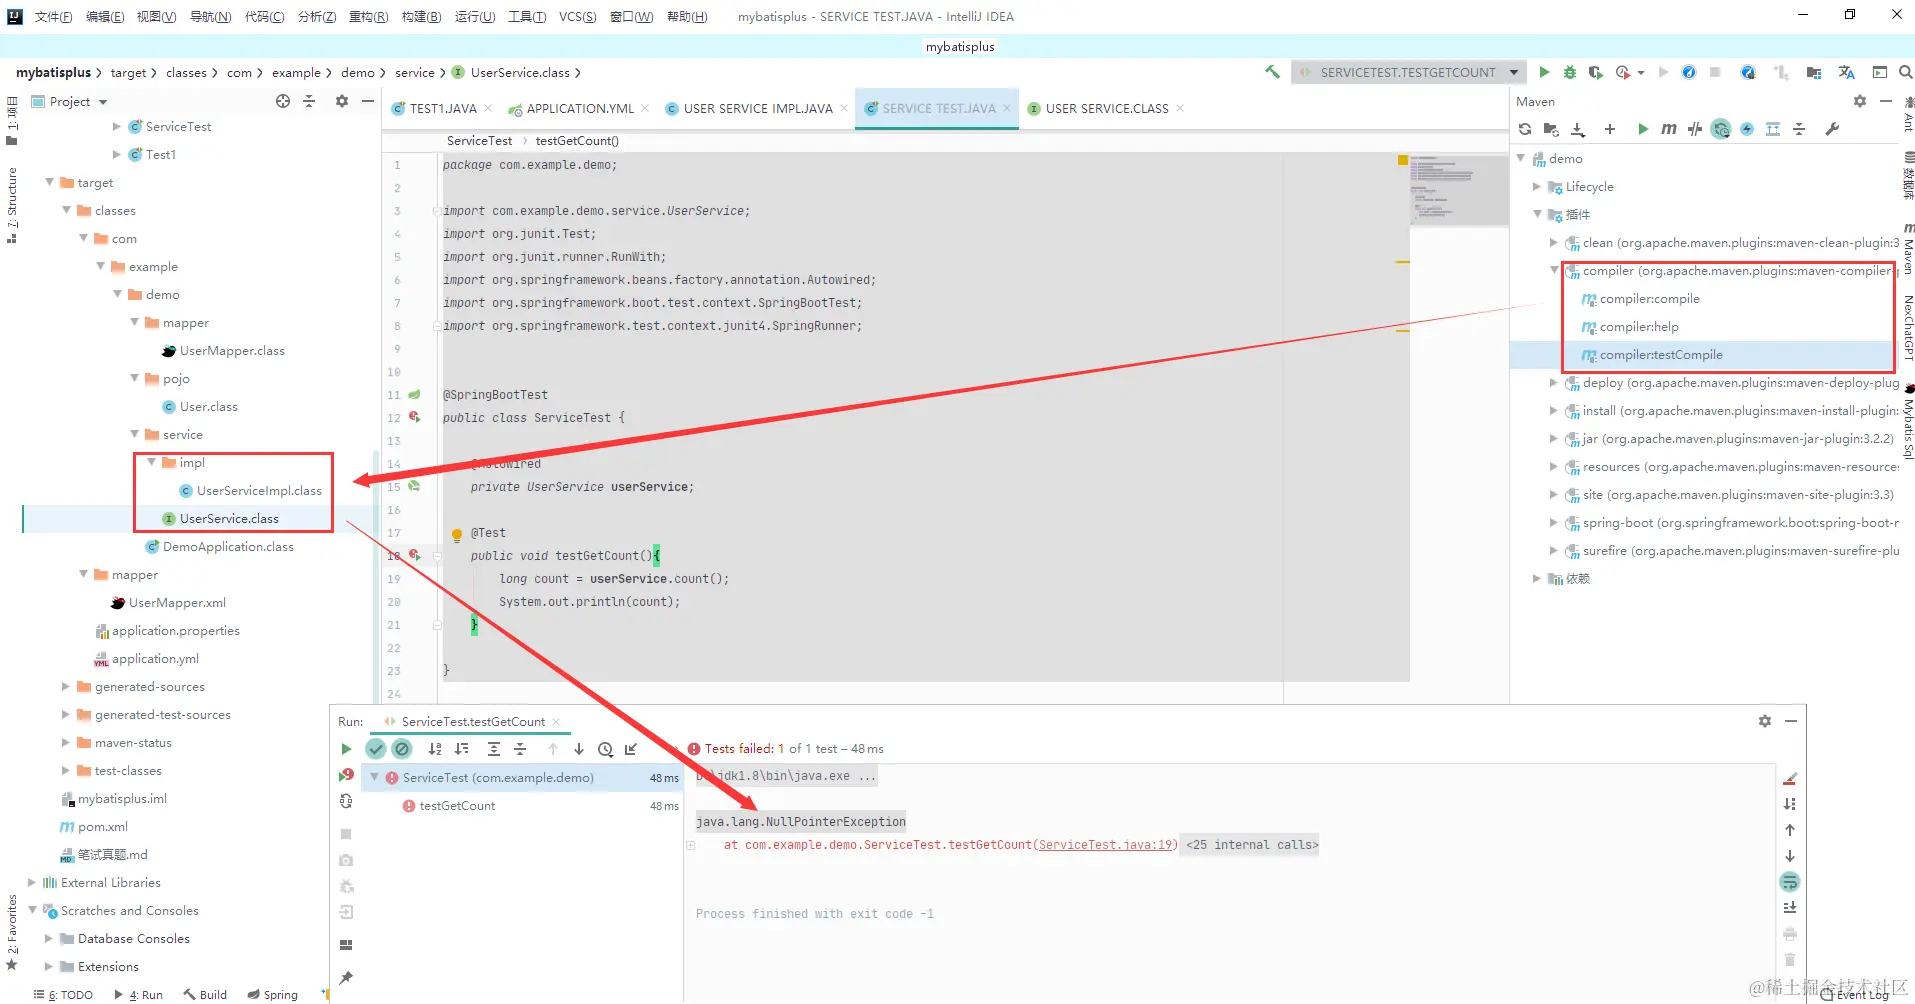Open the ServiceTest.java:19 stack trace link
The image size is (1915, 1004).
pyautogui.click(x=1105, y=845)
